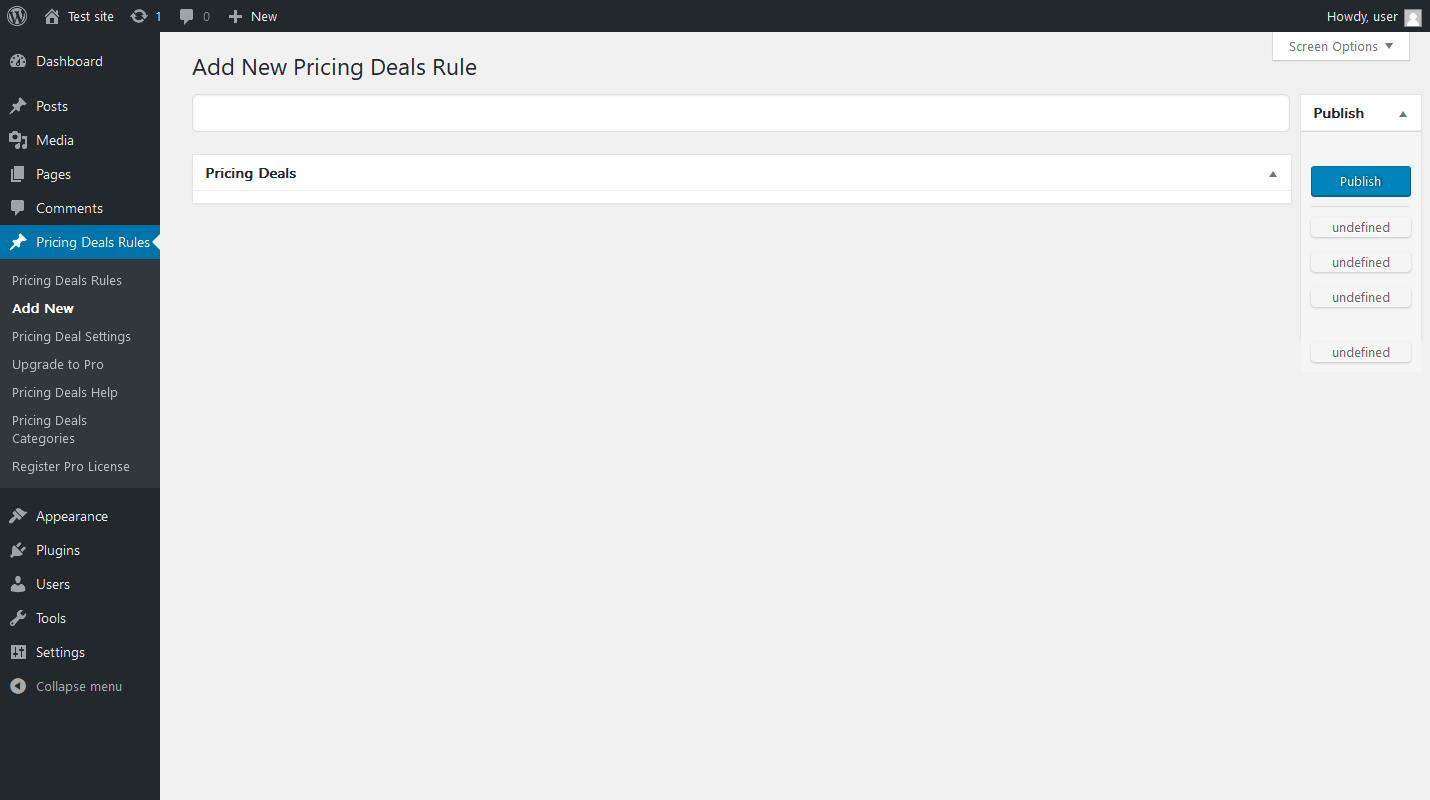The width and height of the screenshot is (1430, 800).
Task: Open Users menu item
Action: coord(80,584)
